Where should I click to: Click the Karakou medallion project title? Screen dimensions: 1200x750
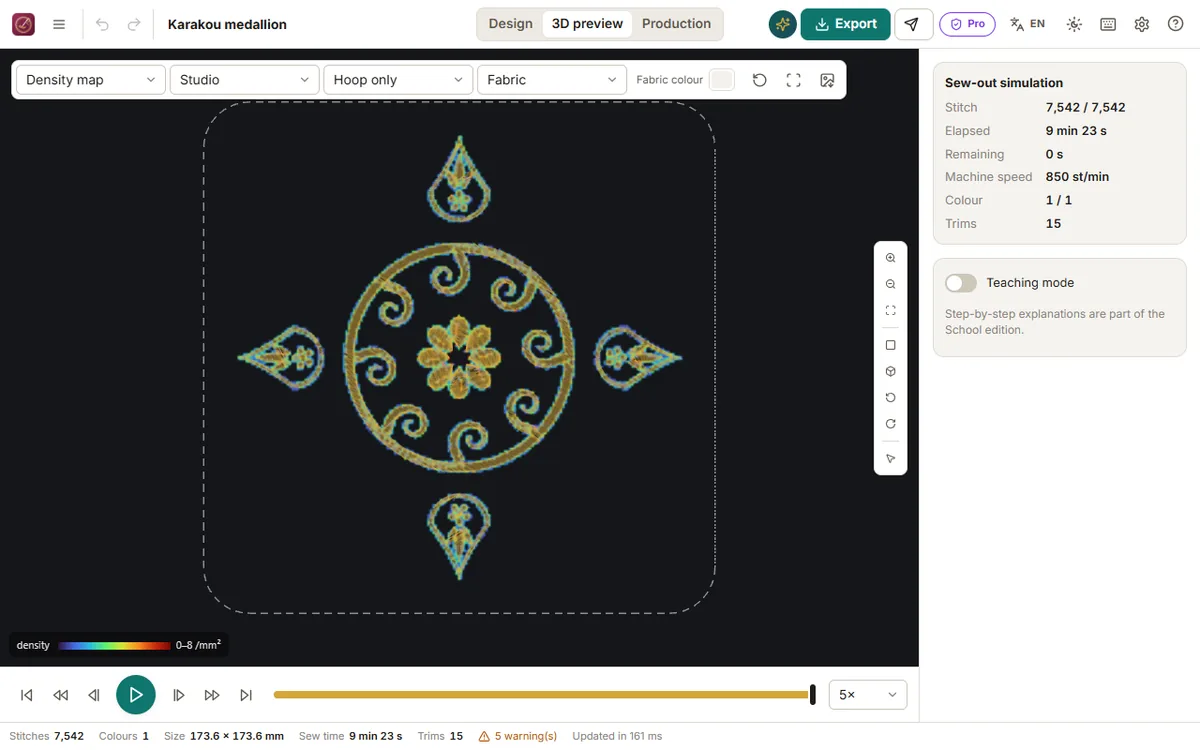click(227, 24)
